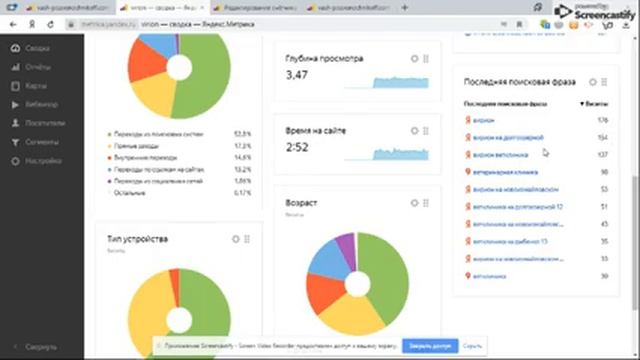The height and width of the screenshot is (360, 640).
Task: Open the first search phrase 'вирион' link
Action: (x=484, y=120)
